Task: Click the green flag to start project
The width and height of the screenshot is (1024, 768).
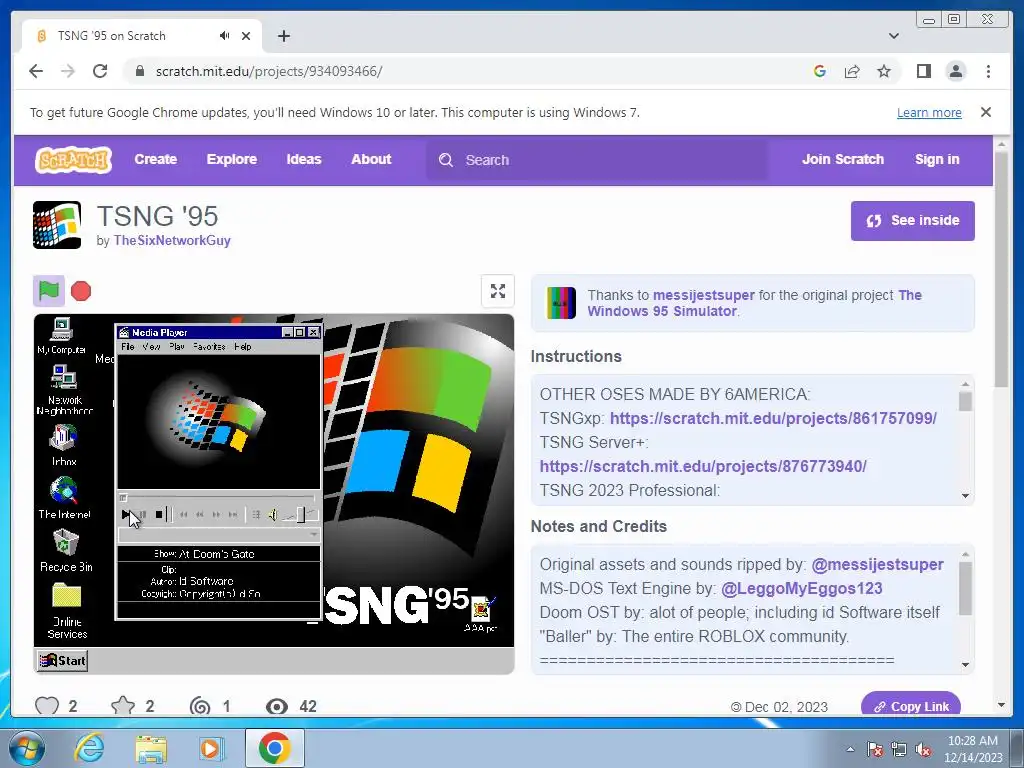Action: [49, 291]
